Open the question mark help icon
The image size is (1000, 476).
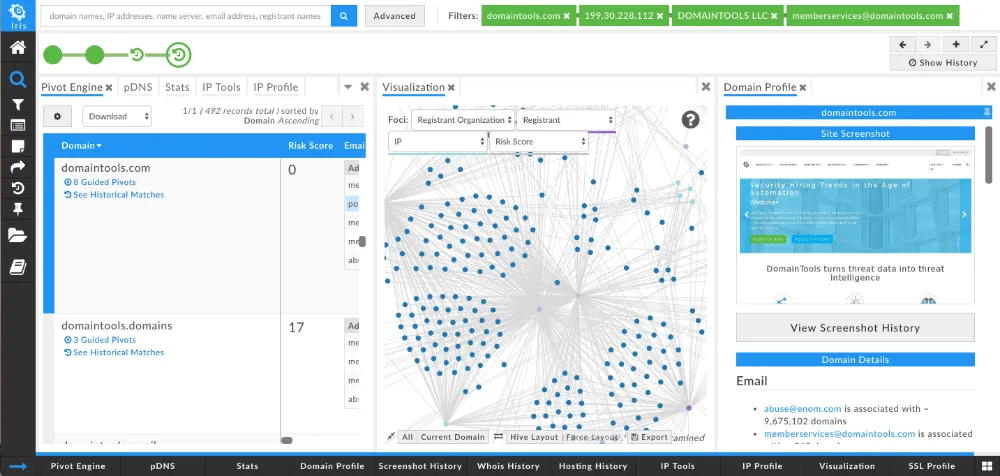[690, 119]
